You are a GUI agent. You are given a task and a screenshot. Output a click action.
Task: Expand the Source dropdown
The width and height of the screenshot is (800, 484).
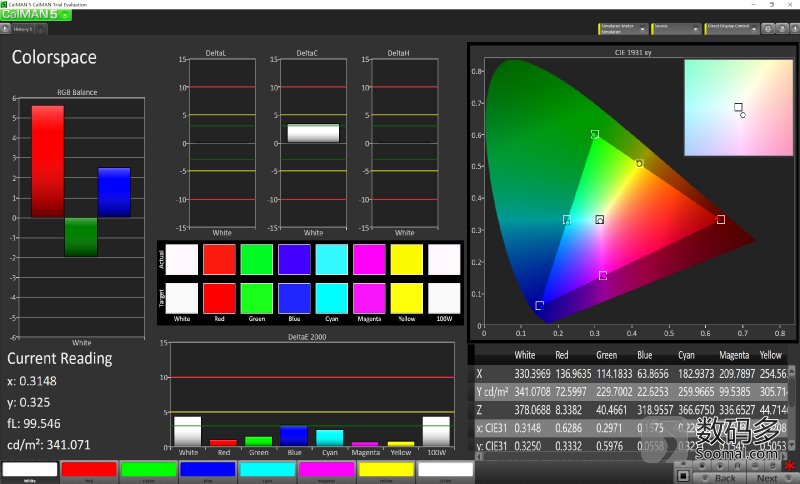click(675, 29)
